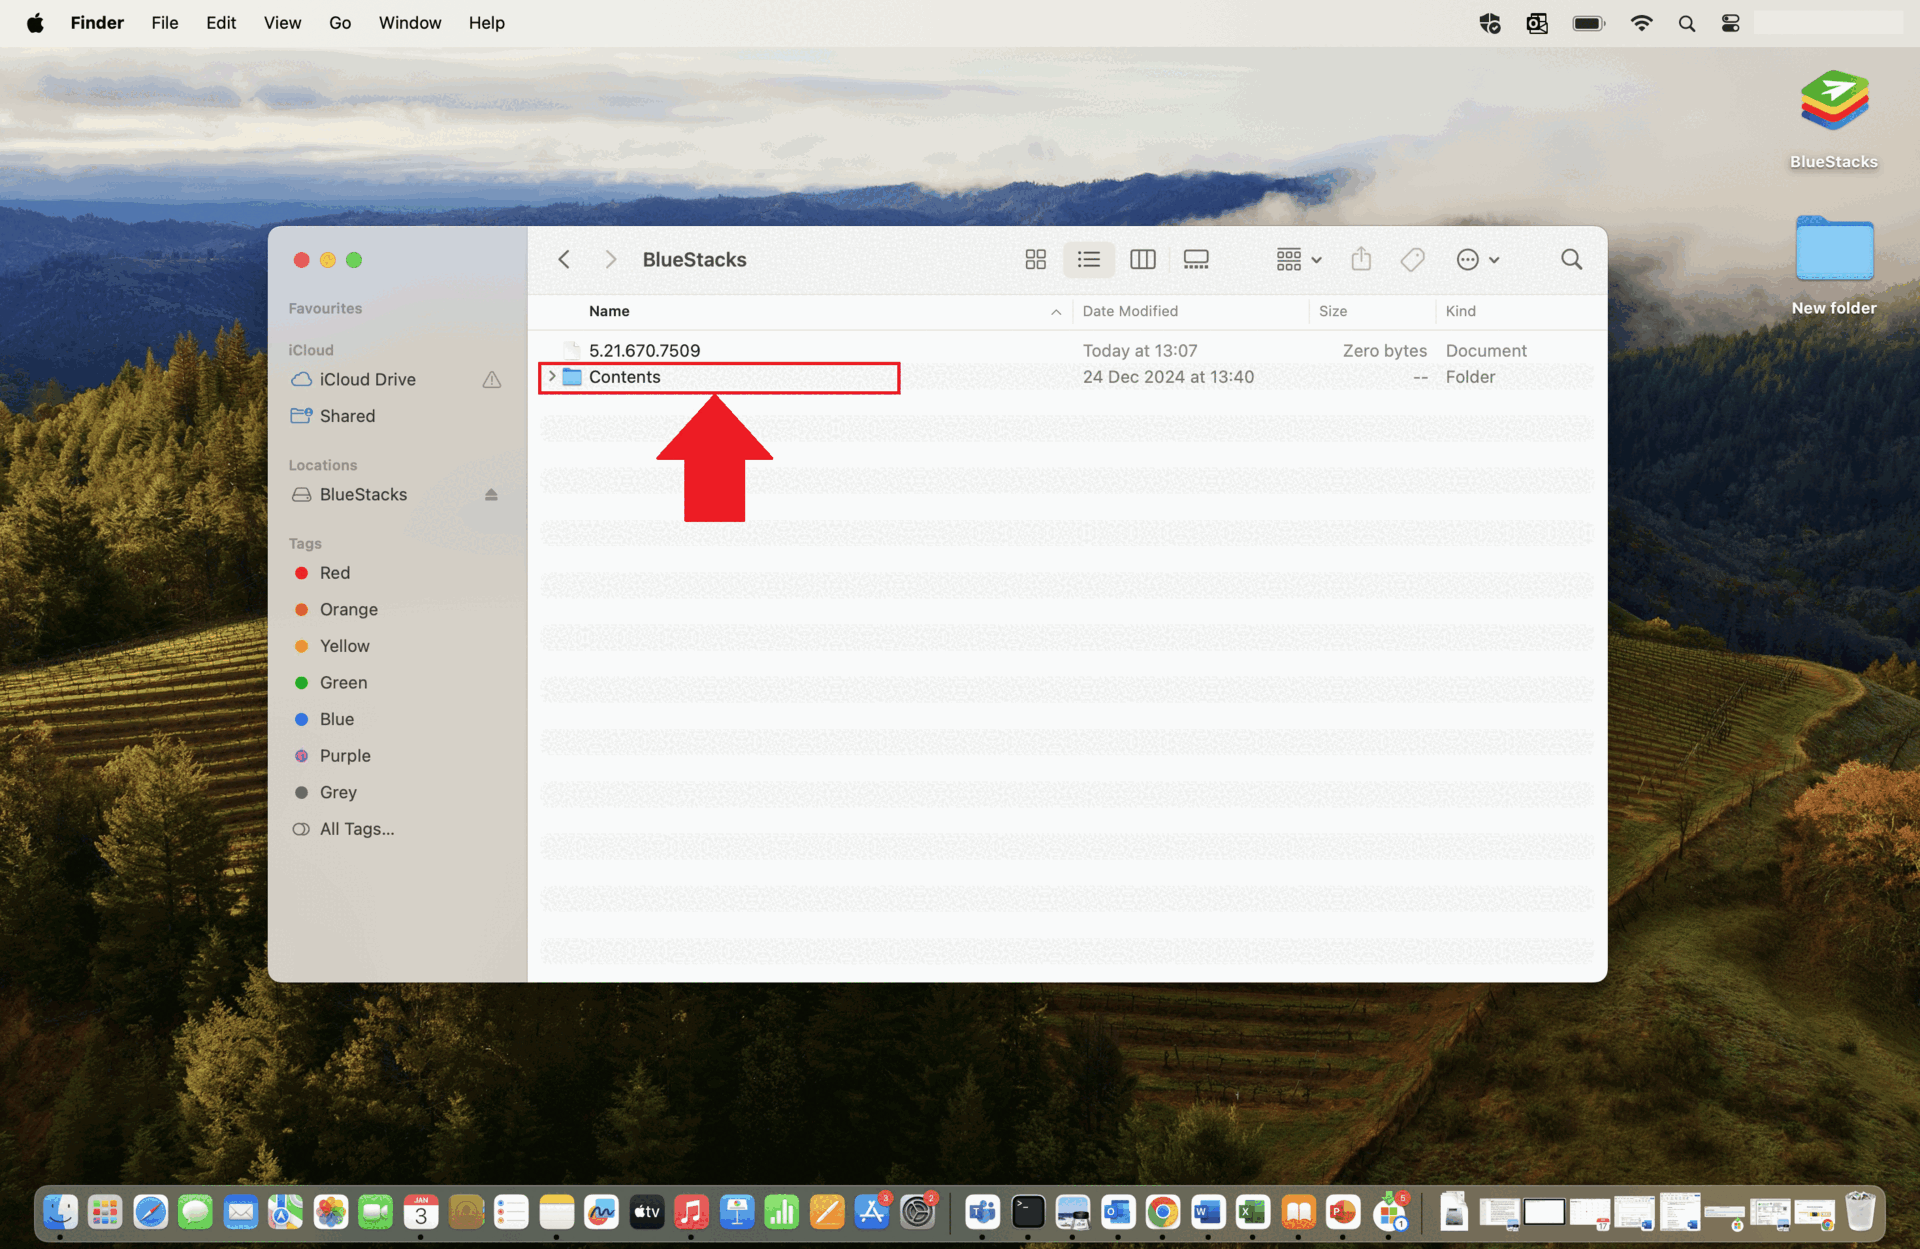Open Finder from the Dock
The image size is (1920, 1249).
pyautogui.click(x=60, y=1213)
